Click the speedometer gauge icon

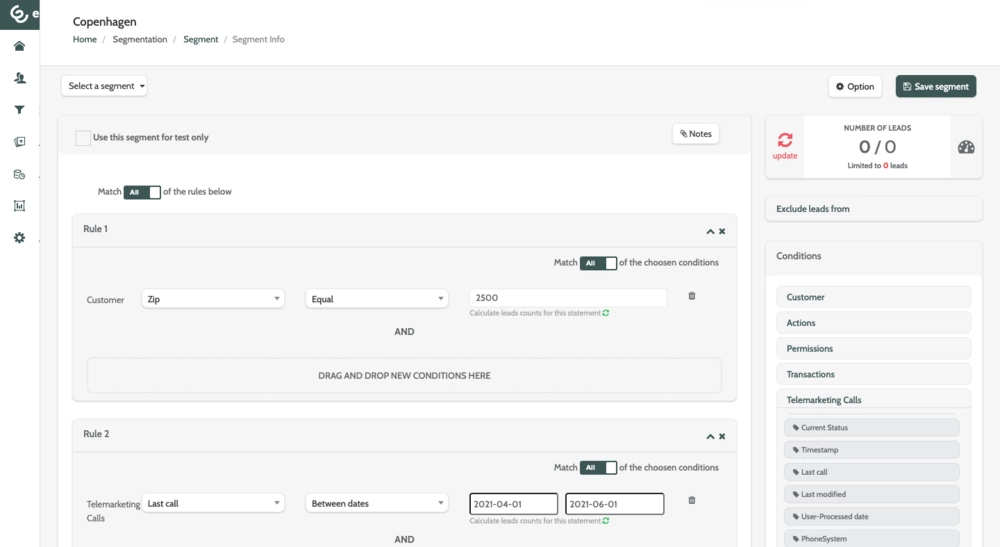coord(965,147)
